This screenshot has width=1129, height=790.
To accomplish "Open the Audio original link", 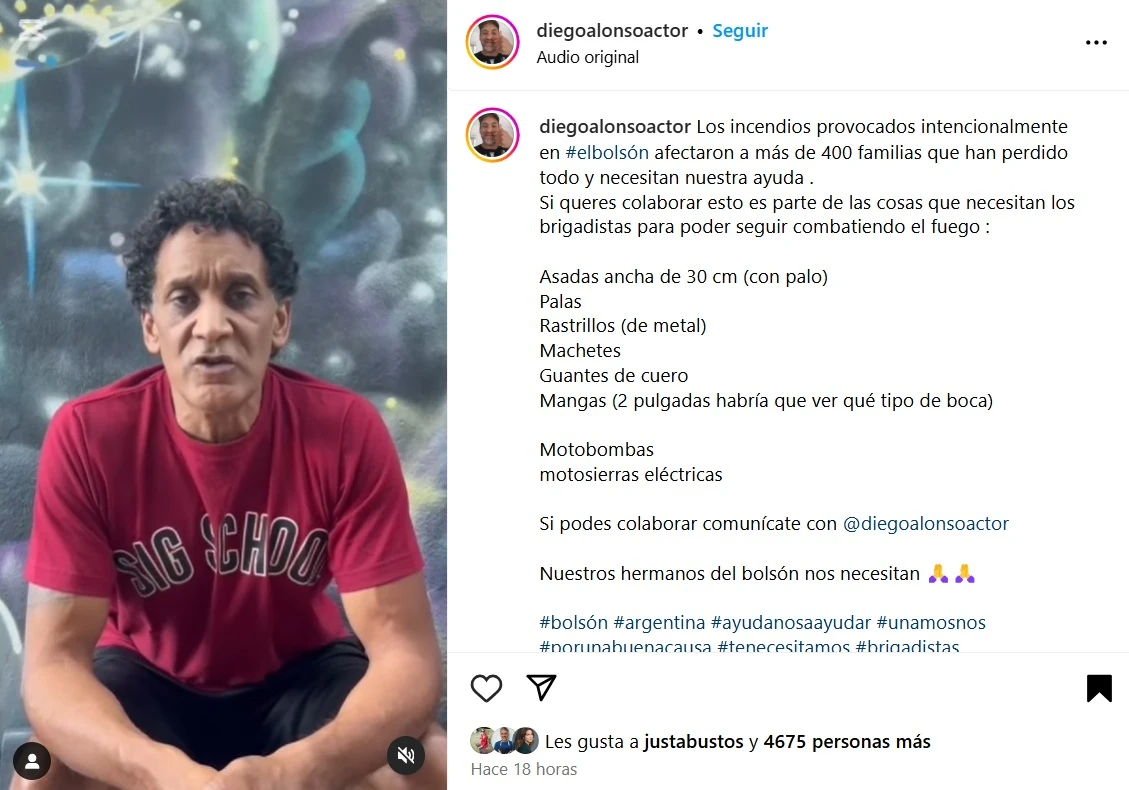I will coord(588,57).
